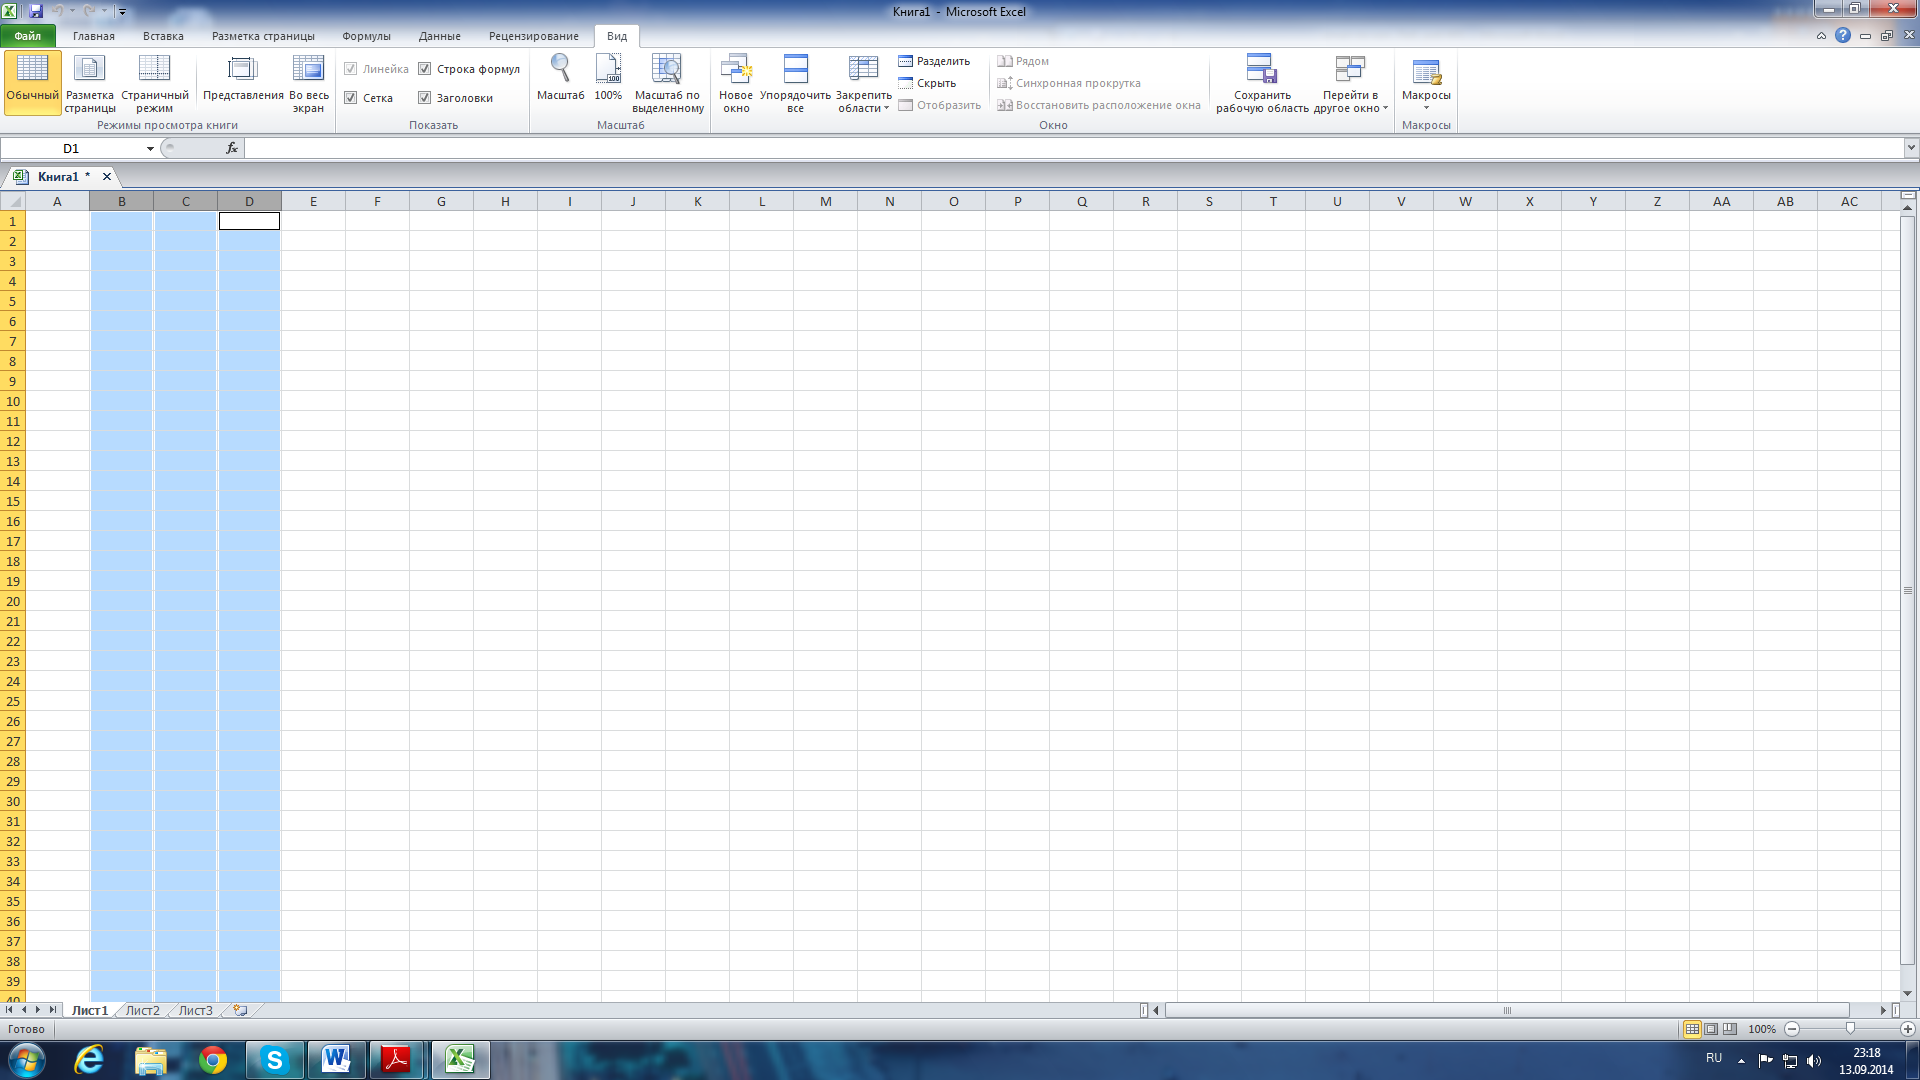The image size is (1920, 1080).
Task: Move the zoom slider handle
Action: click(1850, 1029)
